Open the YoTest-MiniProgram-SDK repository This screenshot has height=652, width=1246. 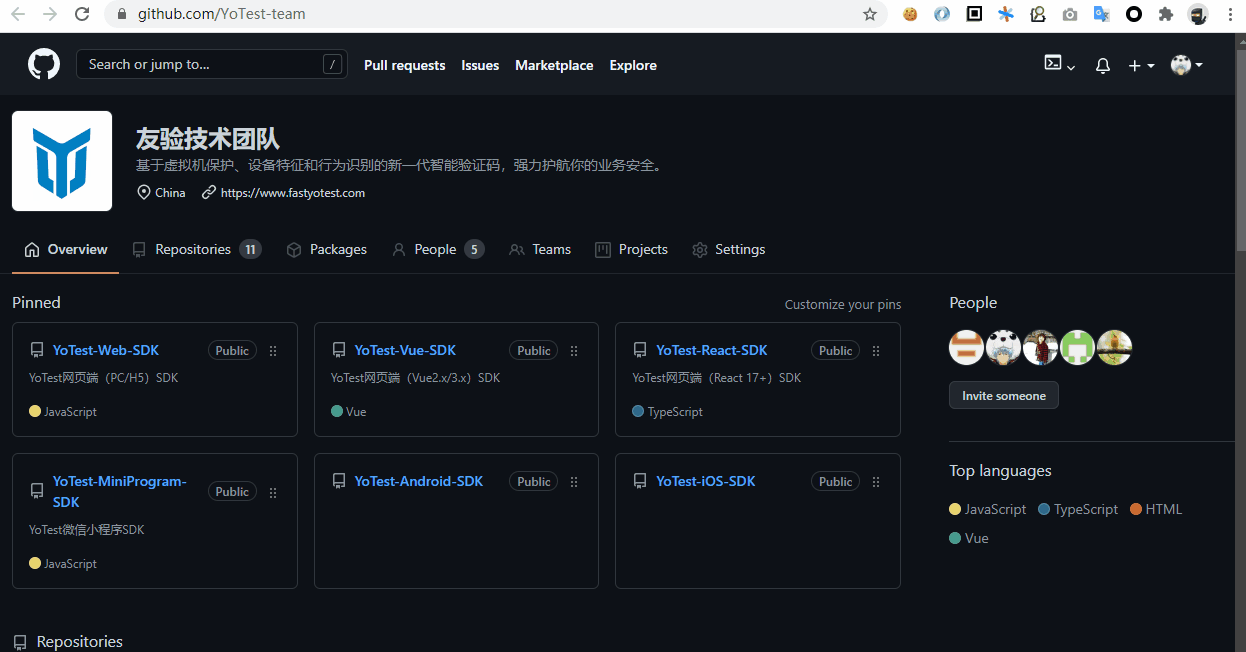click(120, 491)
